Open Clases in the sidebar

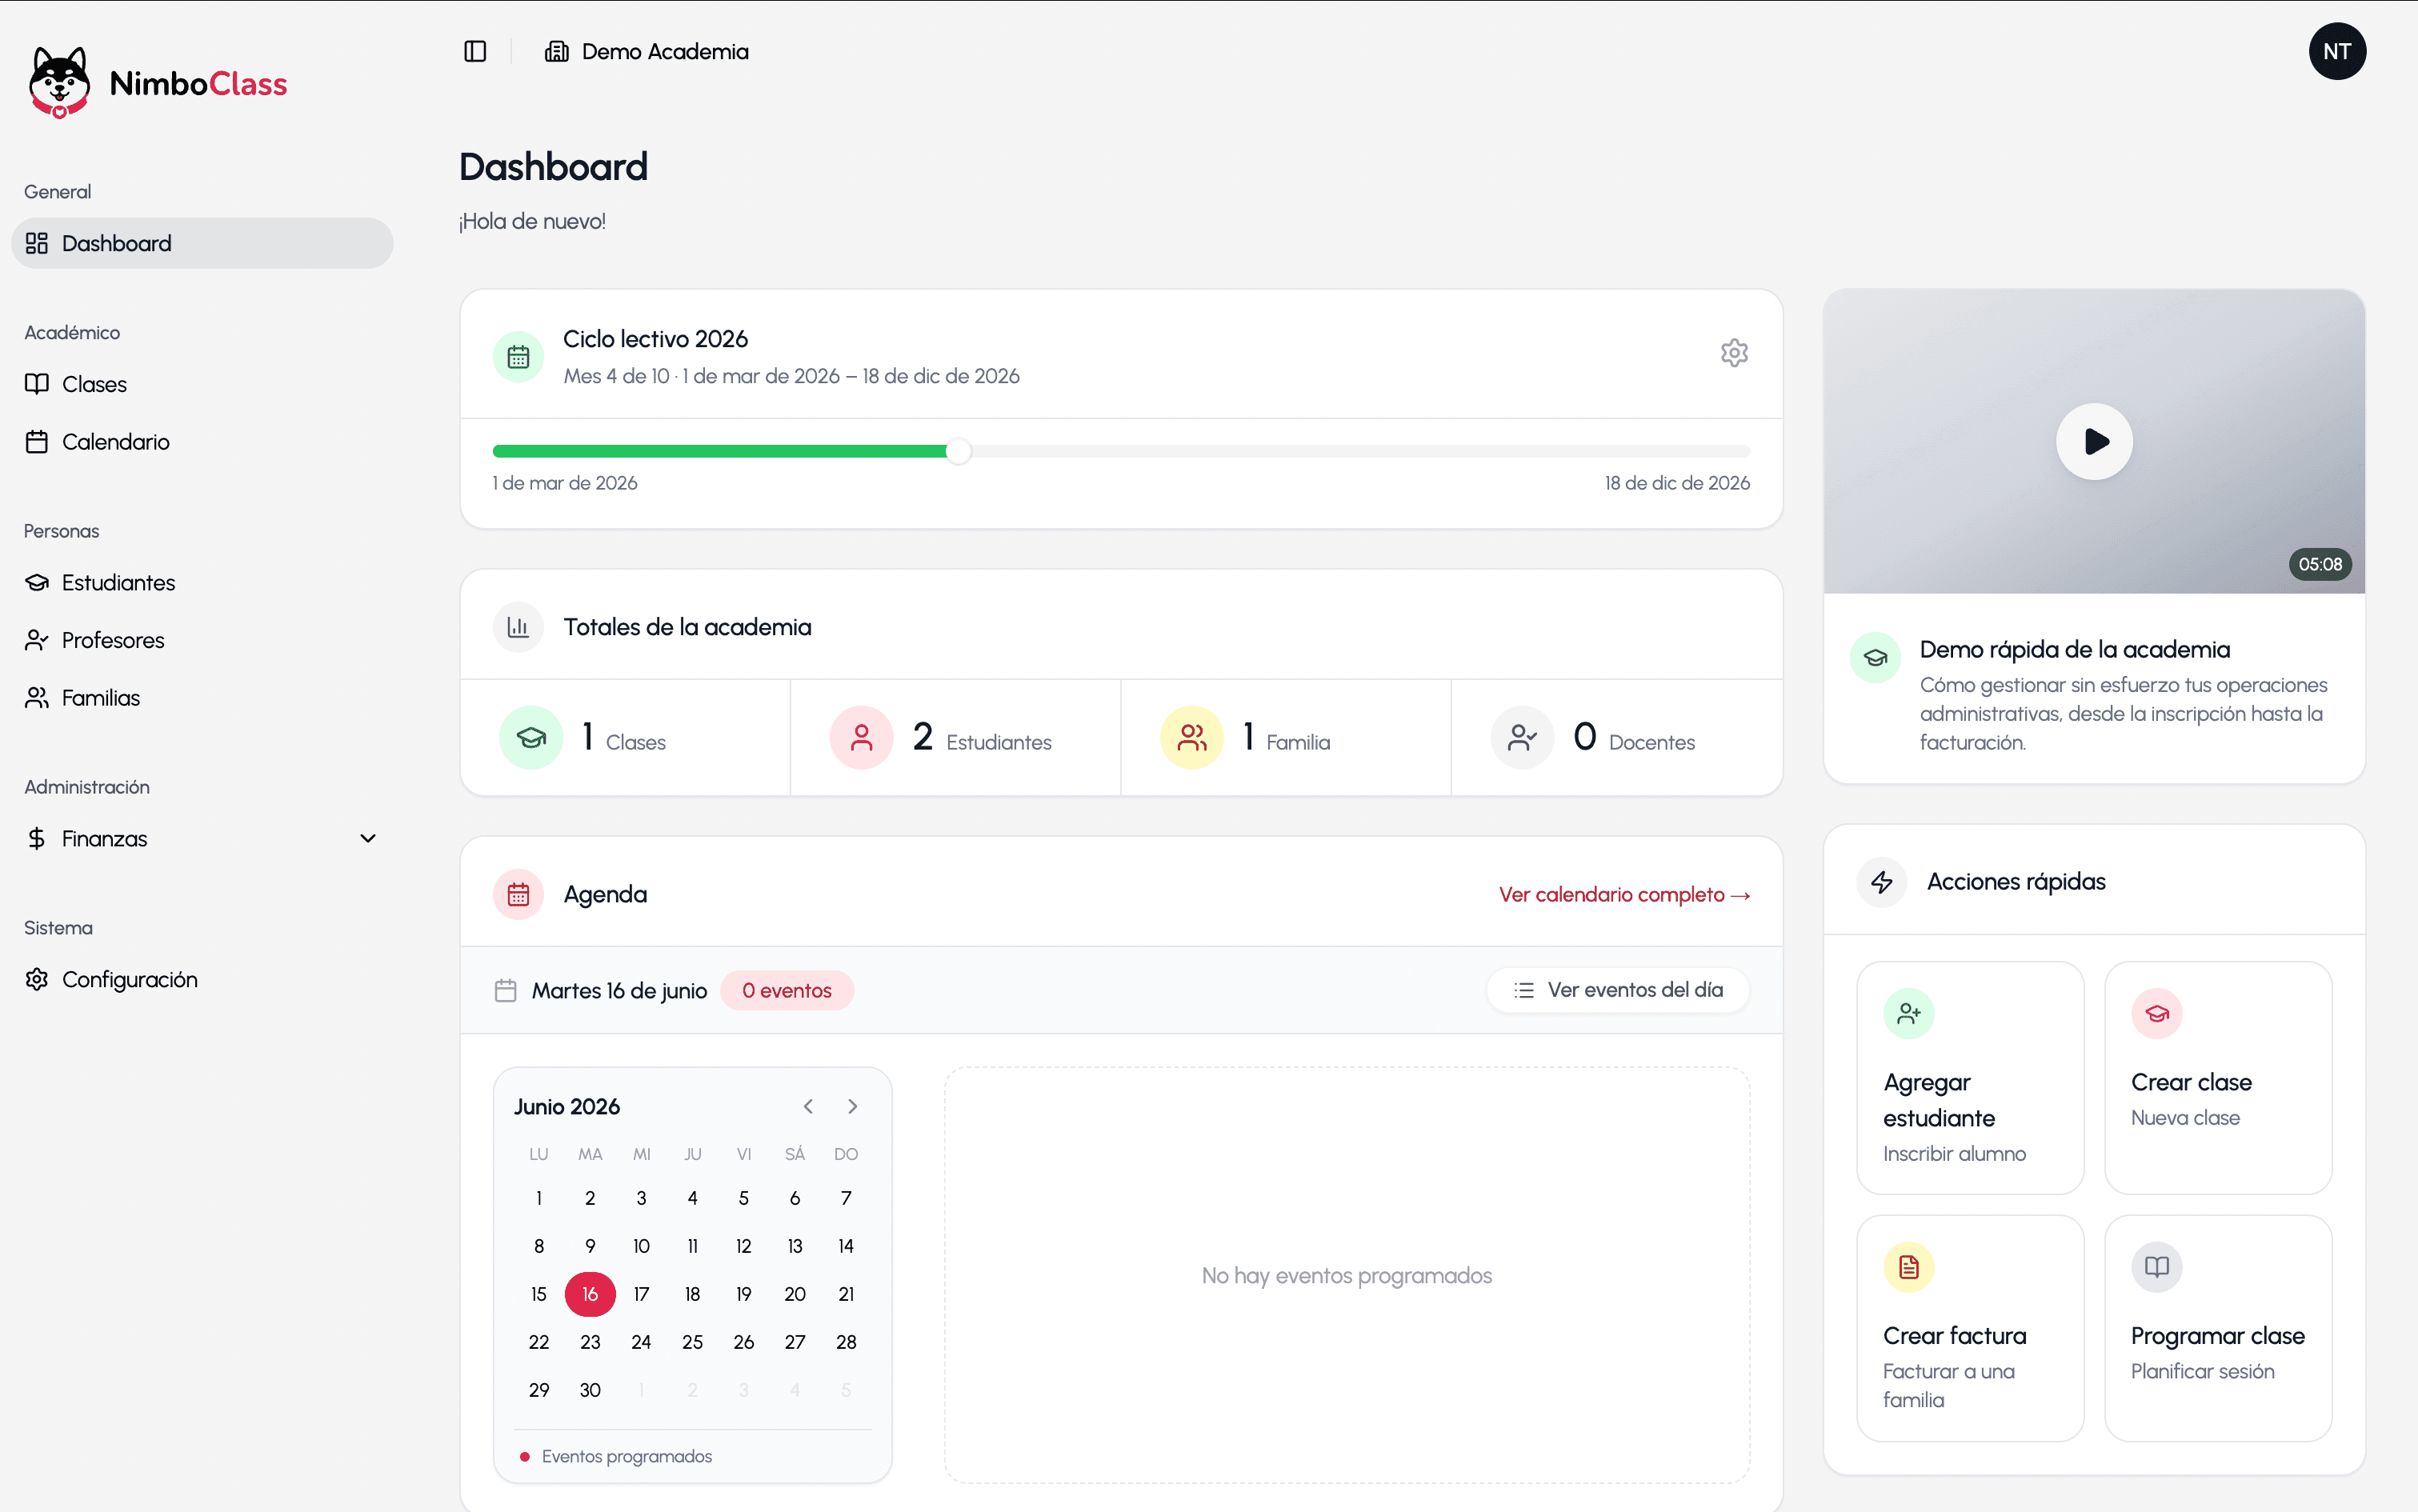(202, 384)
